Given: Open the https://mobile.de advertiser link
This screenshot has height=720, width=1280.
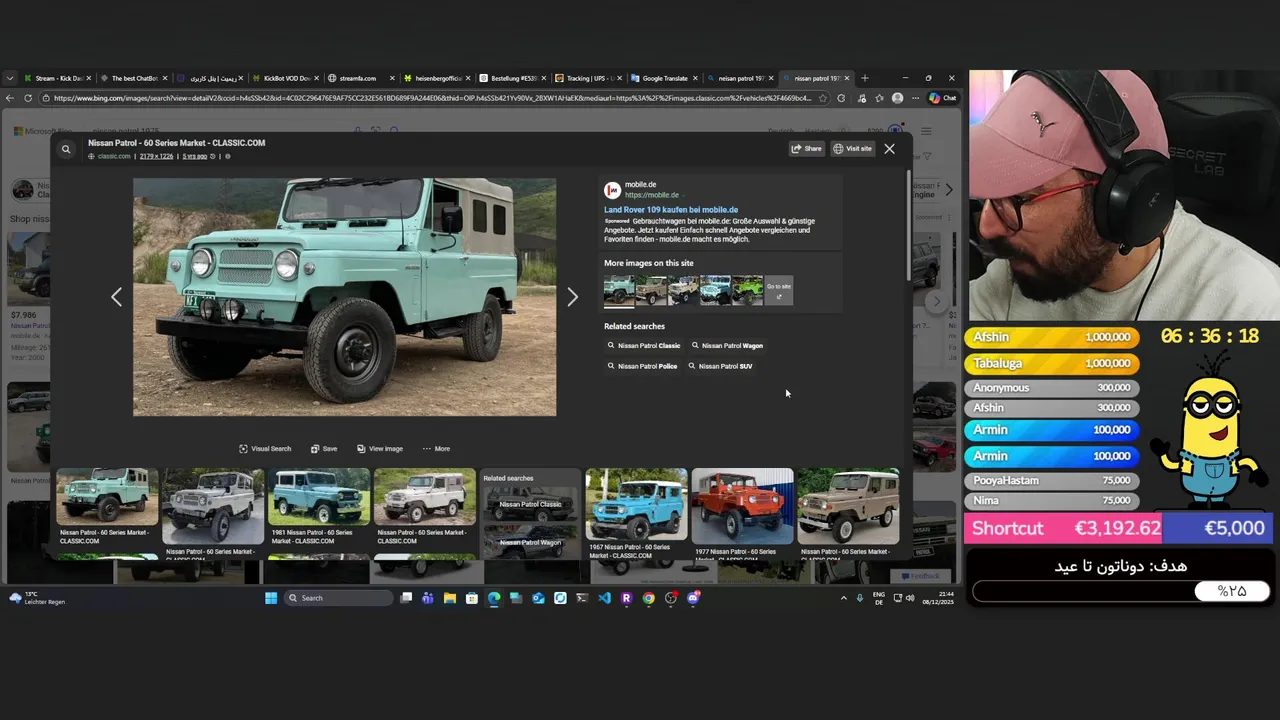Looking at the screenshot, I should (652, 195).
